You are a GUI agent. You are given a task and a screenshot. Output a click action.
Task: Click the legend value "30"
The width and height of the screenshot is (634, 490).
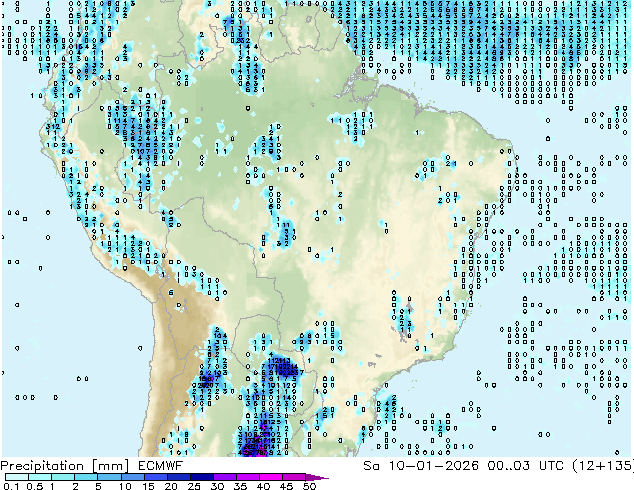coord(217,486)
